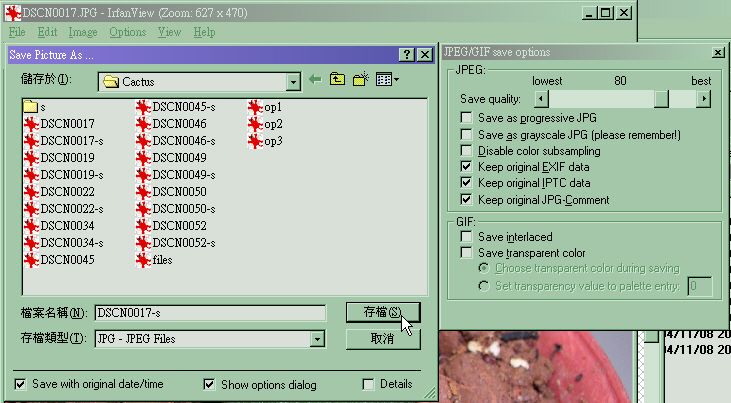
Task: Click the save quality slider handle
Action: point(661,98)
